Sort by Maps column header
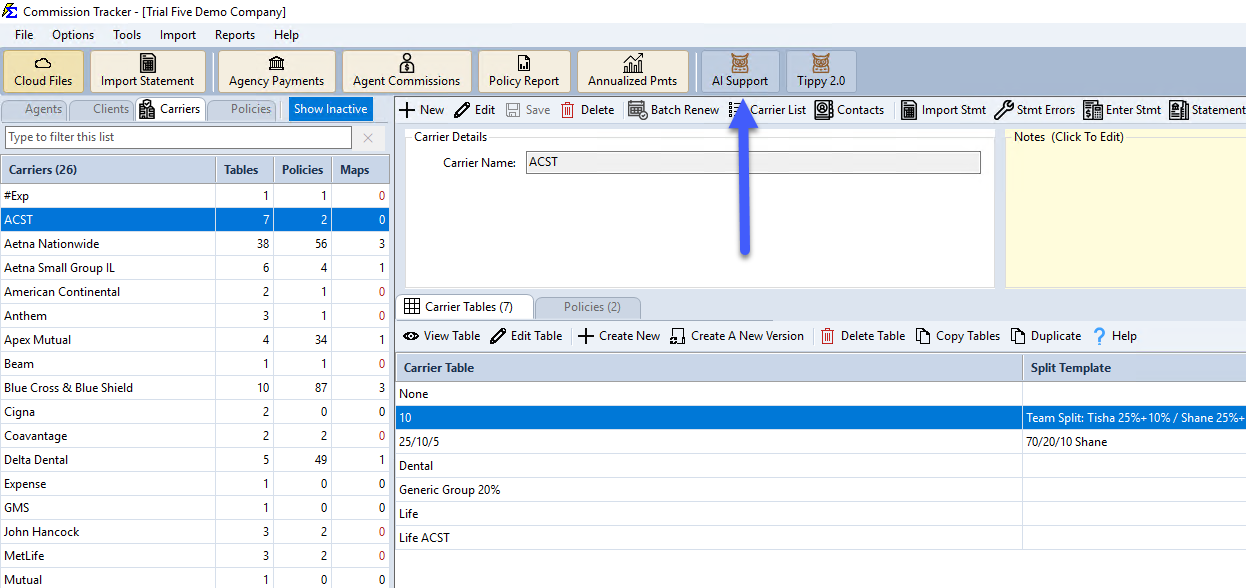This screenshot has height=588, width=1246. click(360, 170)
